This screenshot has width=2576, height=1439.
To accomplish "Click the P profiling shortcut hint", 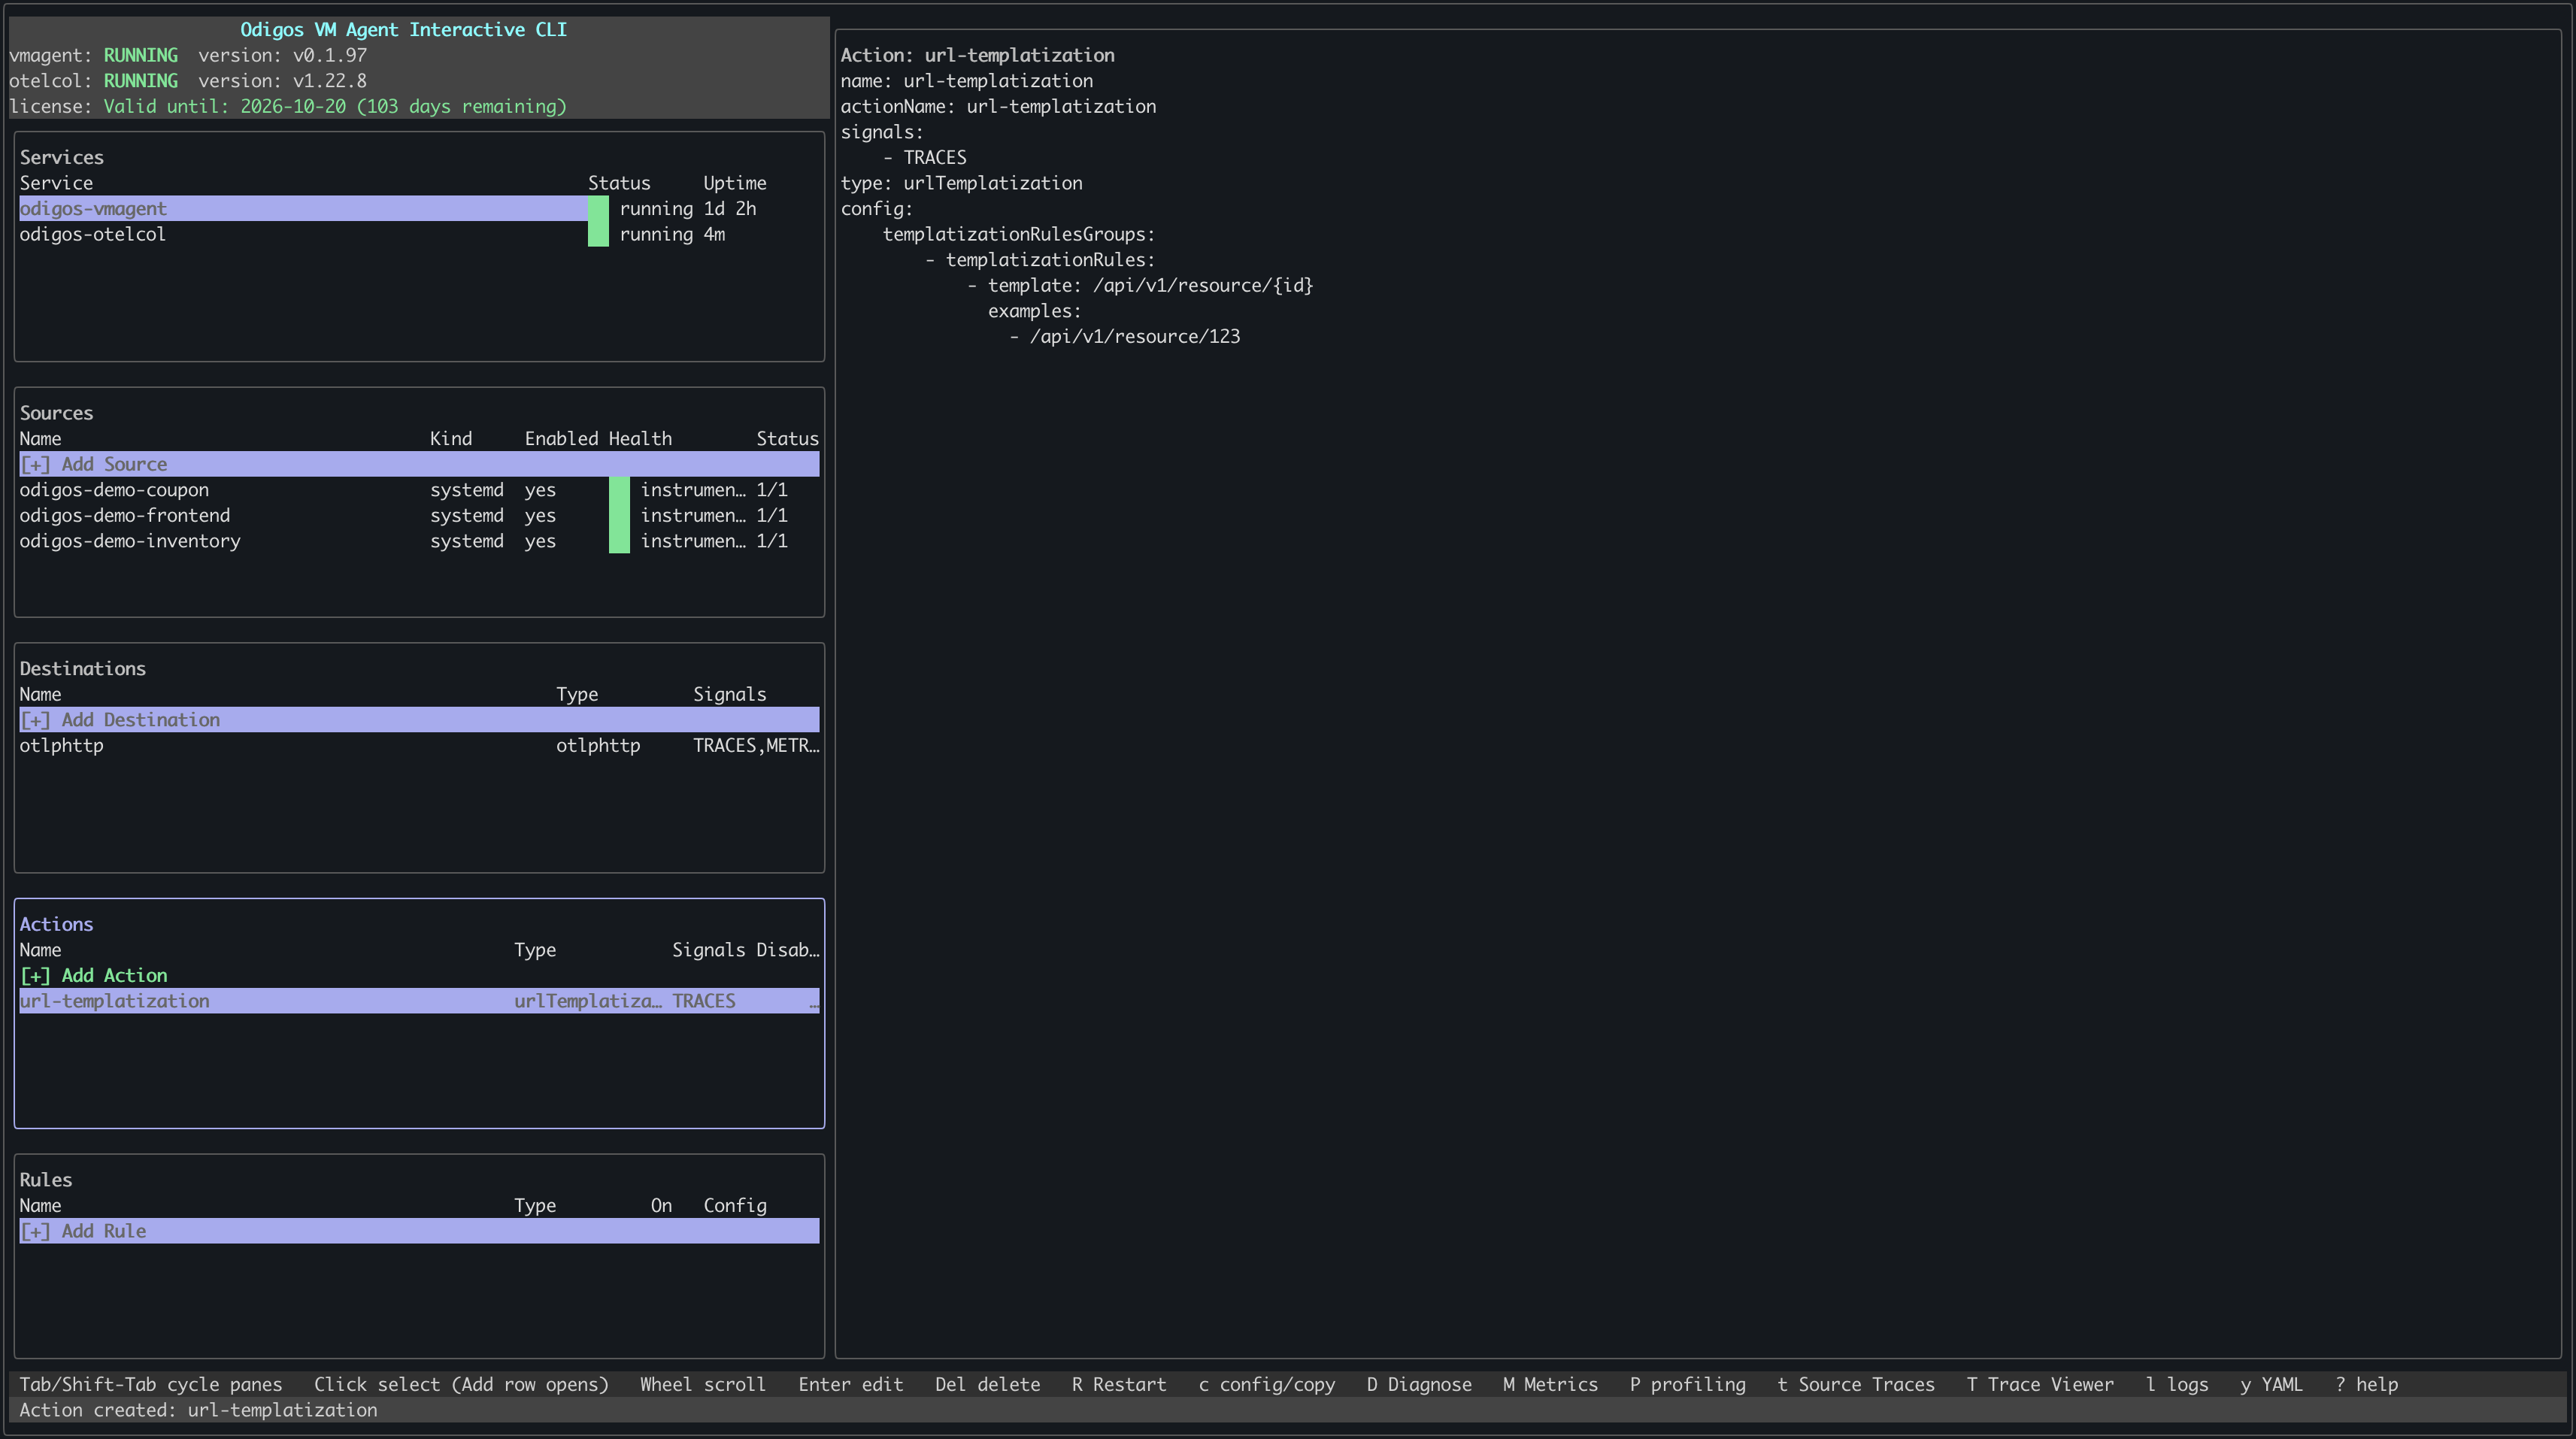I will 1687,1385.
